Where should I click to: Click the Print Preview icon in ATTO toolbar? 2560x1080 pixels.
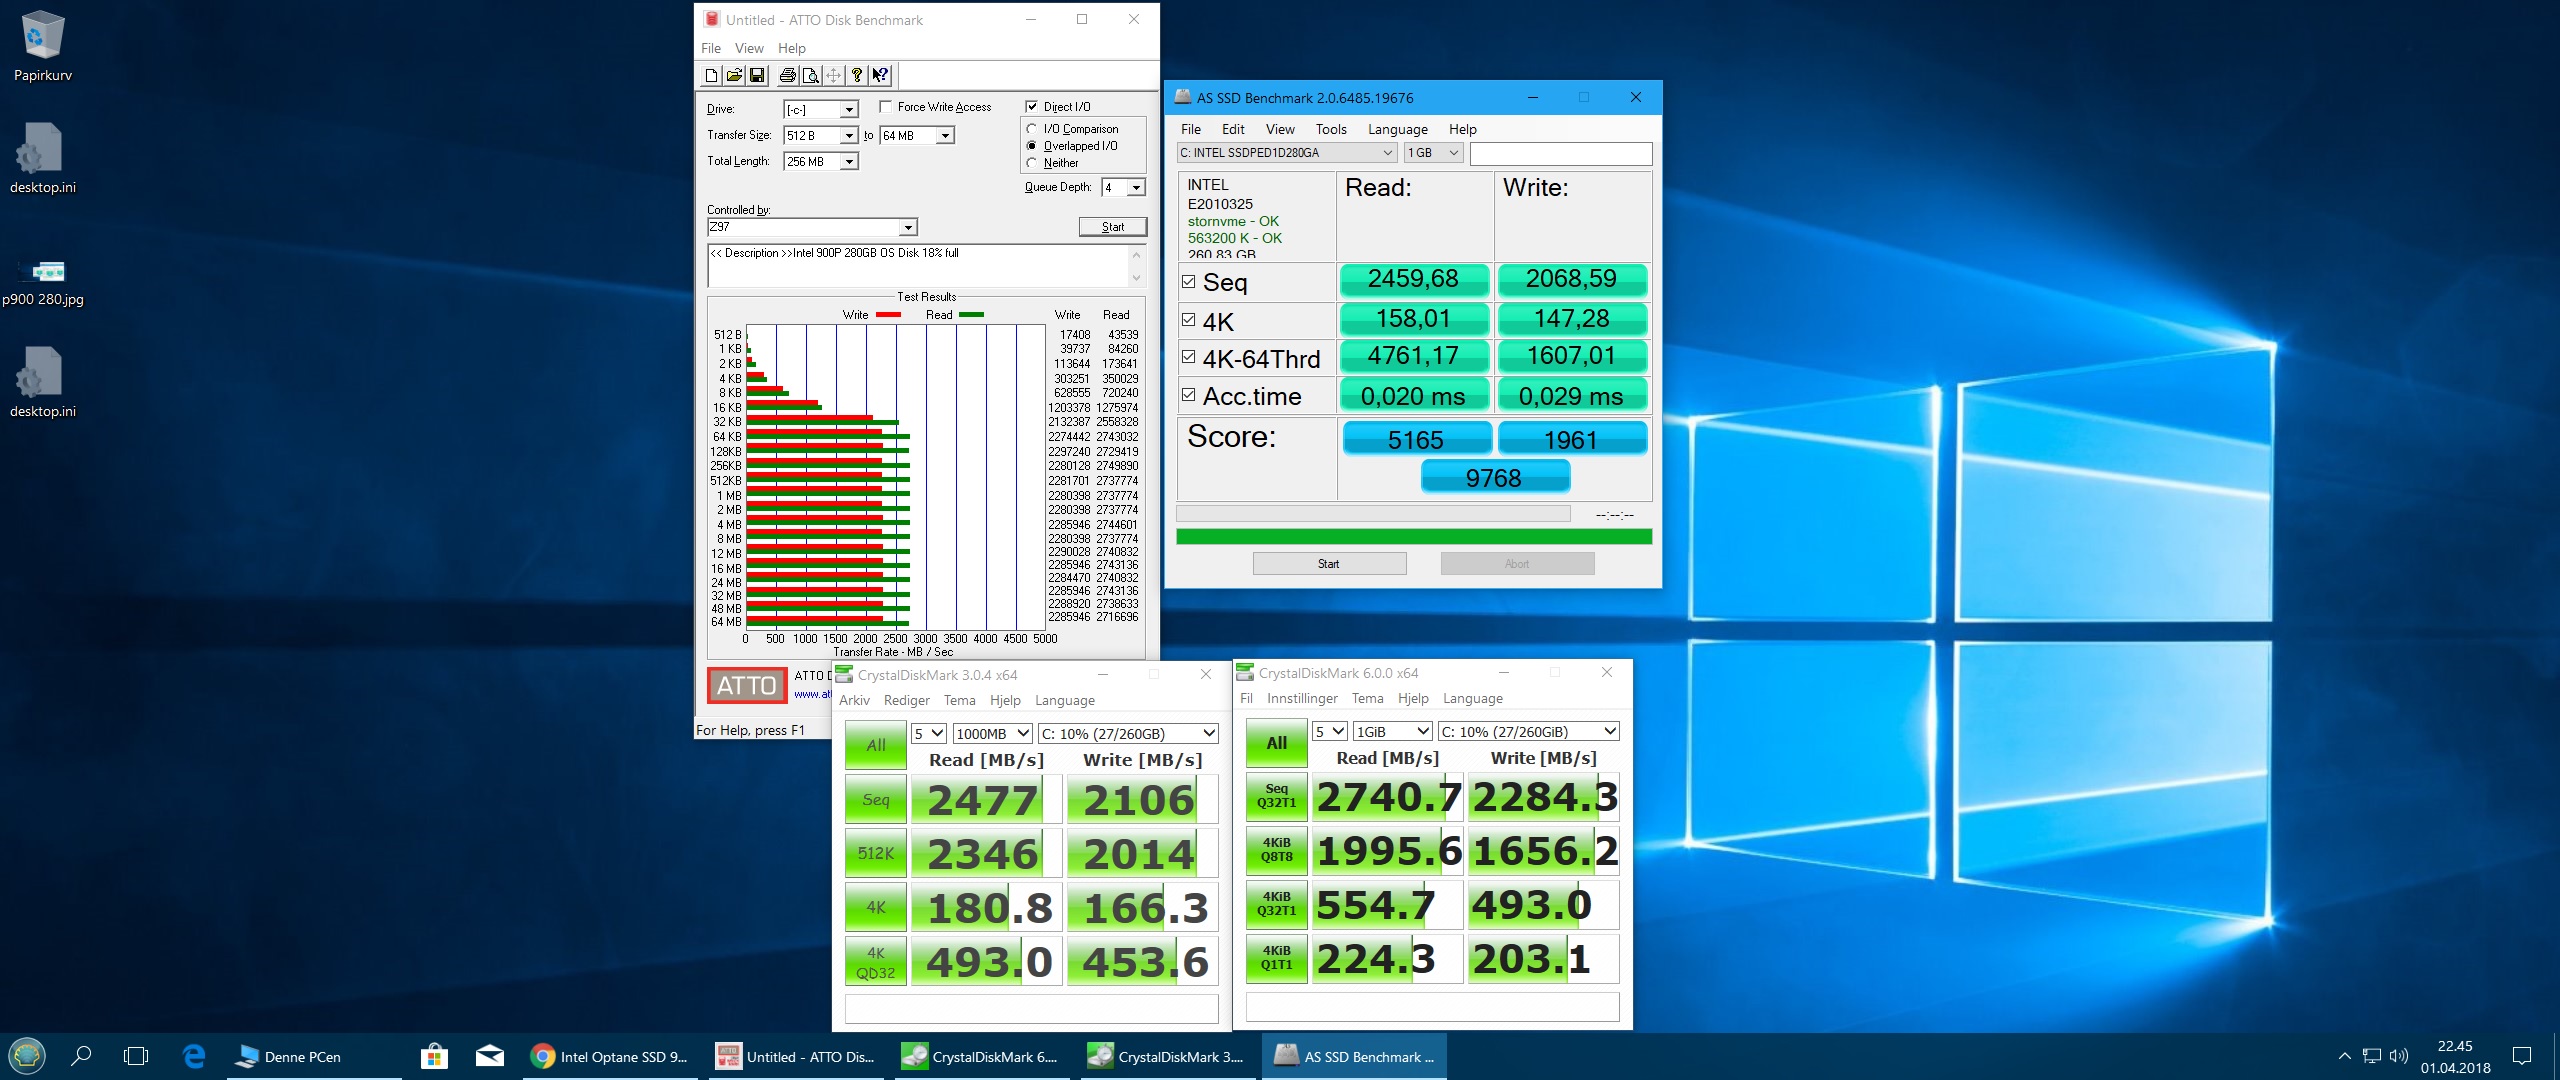(x=810, y=75)
